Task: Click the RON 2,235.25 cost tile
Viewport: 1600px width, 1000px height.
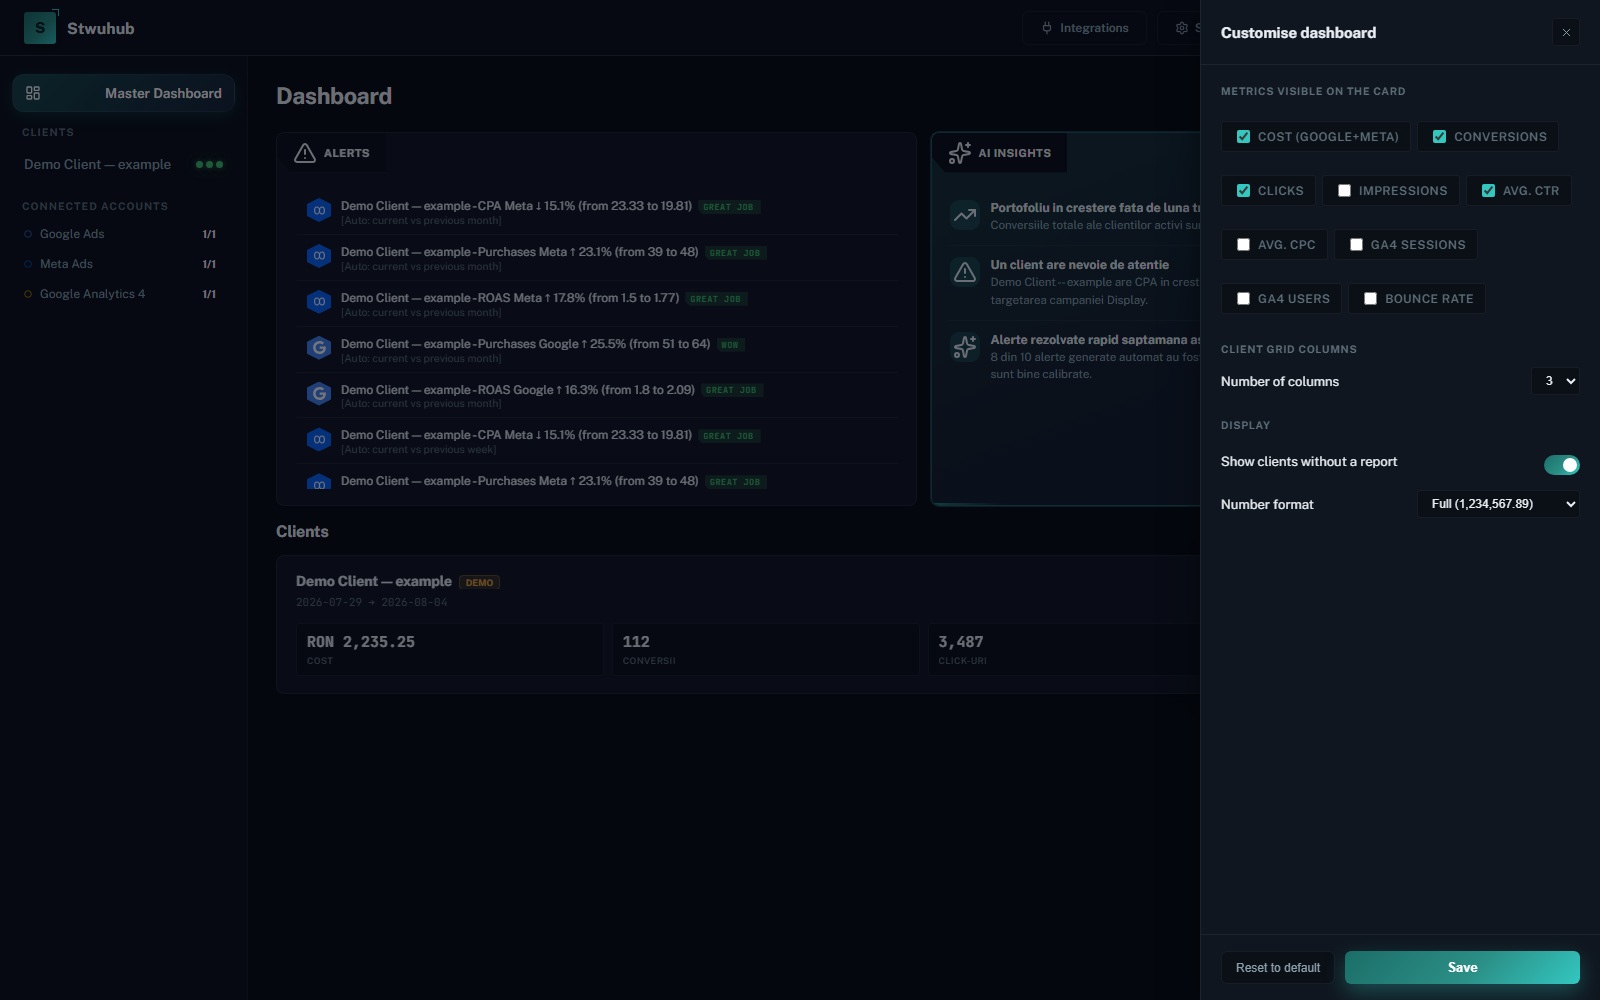Action: click(450, 650)
